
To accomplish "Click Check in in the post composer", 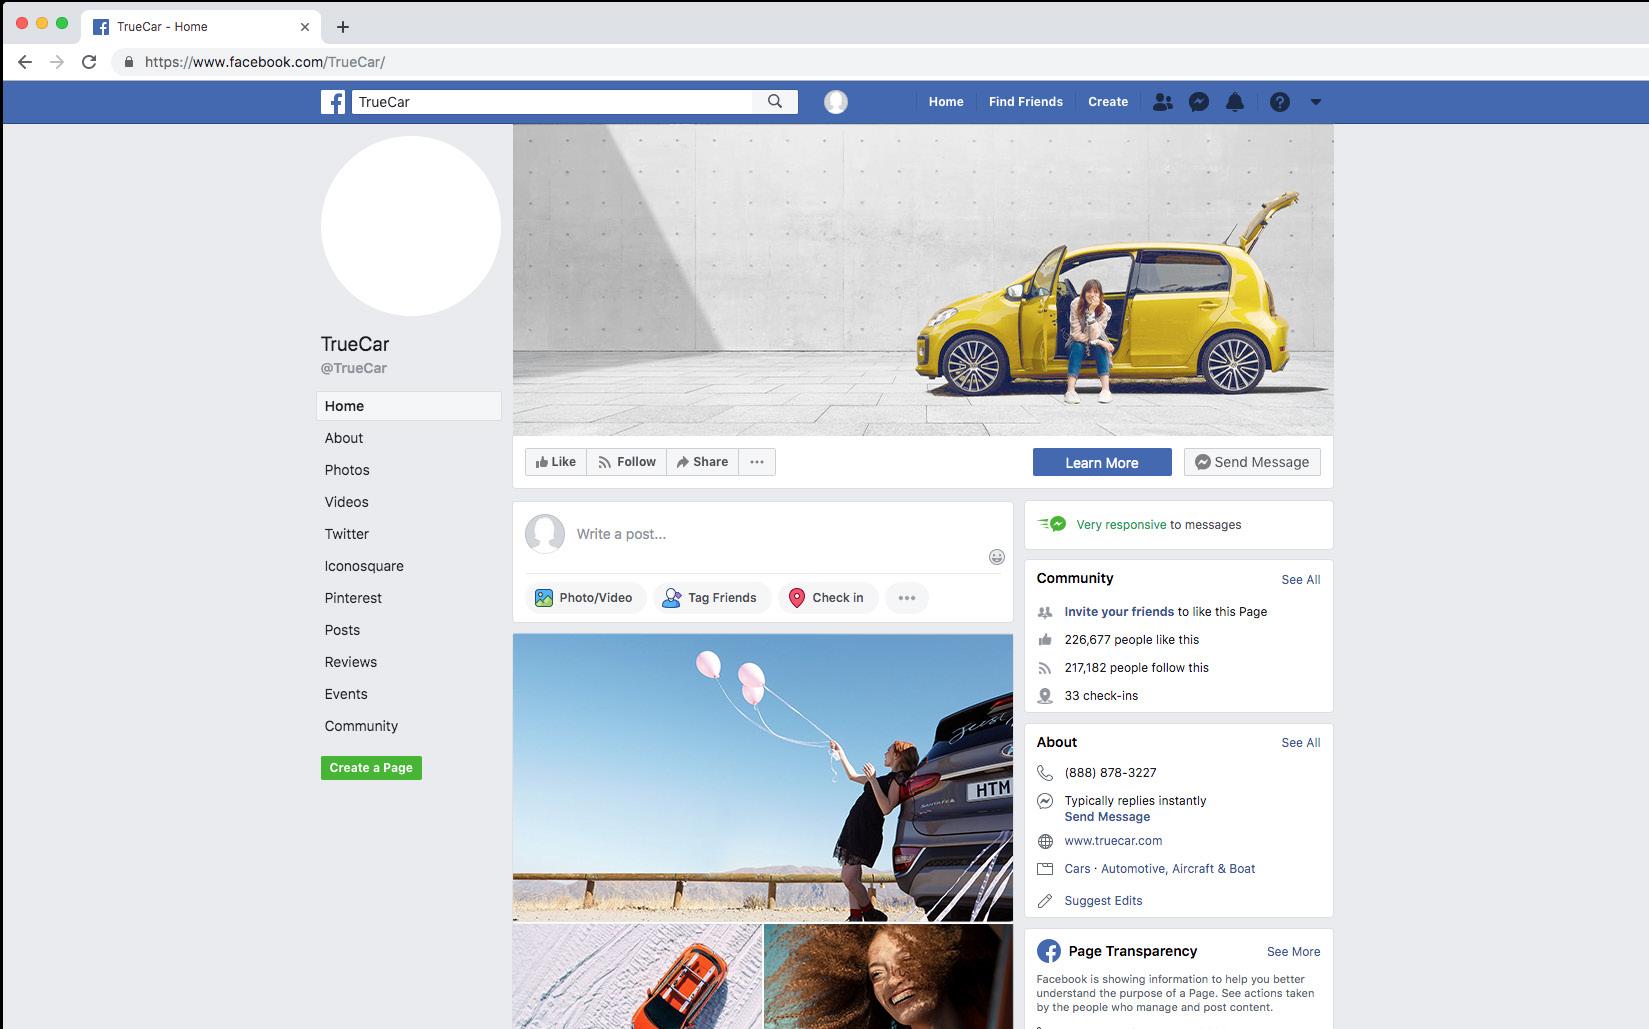I will (828, 598).
